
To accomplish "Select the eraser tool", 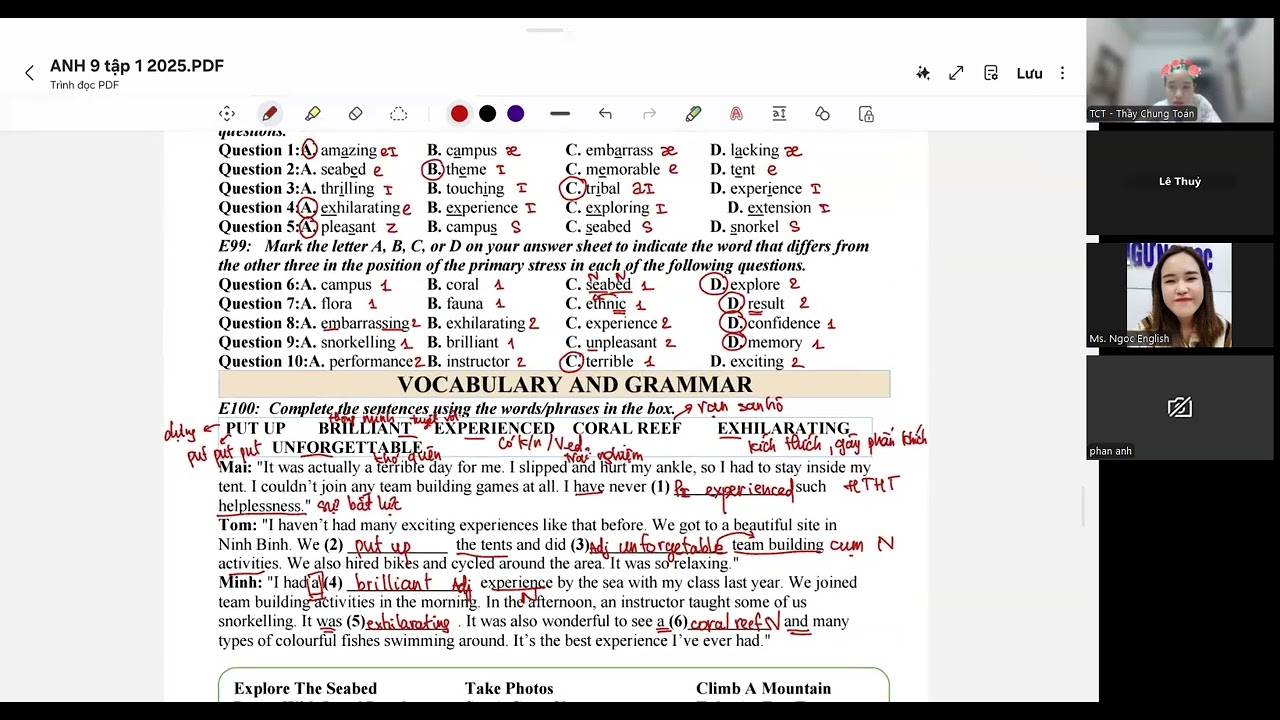I will (355, 114).
